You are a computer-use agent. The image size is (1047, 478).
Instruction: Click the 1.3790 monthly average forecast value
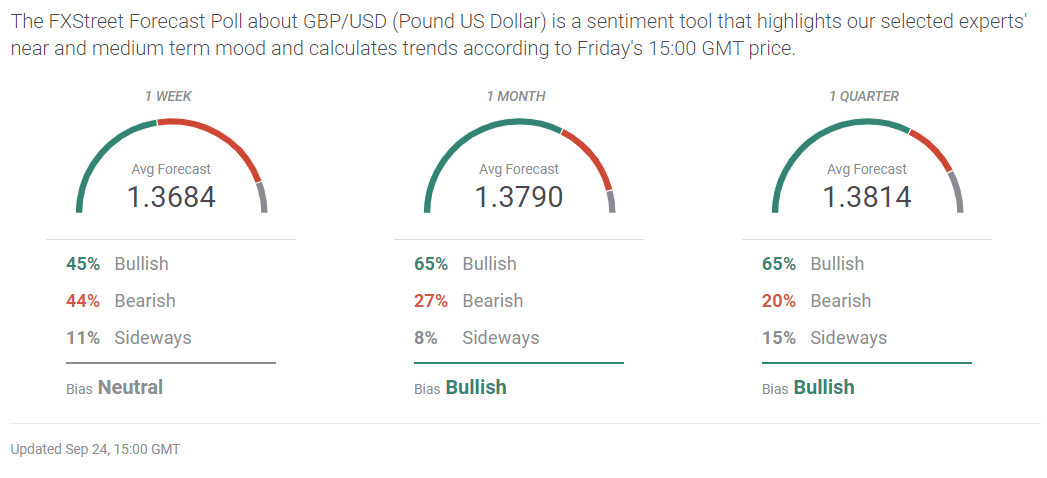[x=519, y=197]
